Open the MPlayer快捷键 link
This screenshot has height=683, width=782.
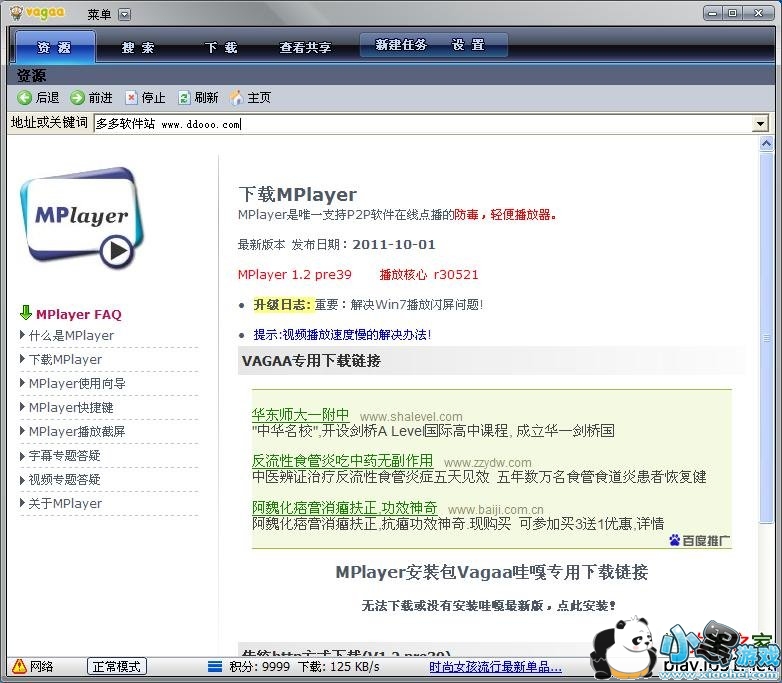coord(71,407)
